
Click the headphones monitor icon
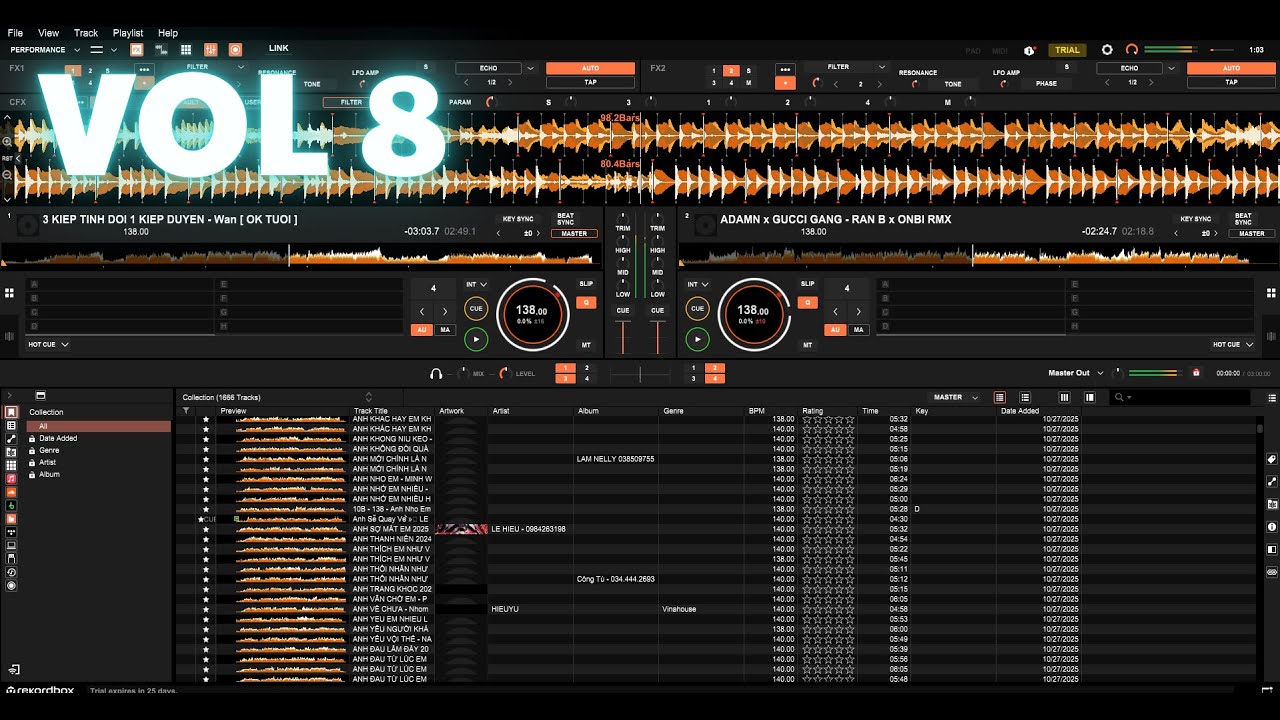pos(436,373)
